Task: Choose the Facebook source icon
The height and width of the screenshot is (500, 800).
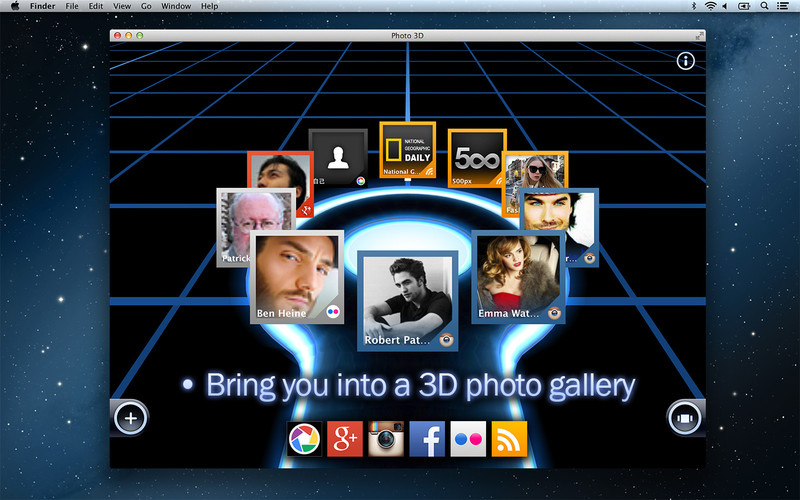Action: coord(427,439)
